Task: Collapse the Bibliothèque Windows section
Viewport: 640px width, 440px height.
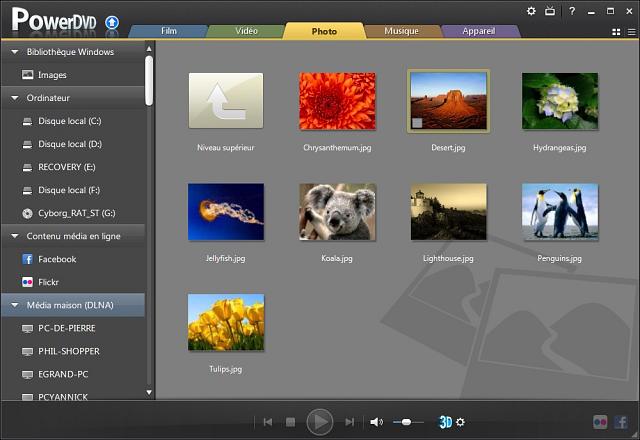Action: [14, 51]
